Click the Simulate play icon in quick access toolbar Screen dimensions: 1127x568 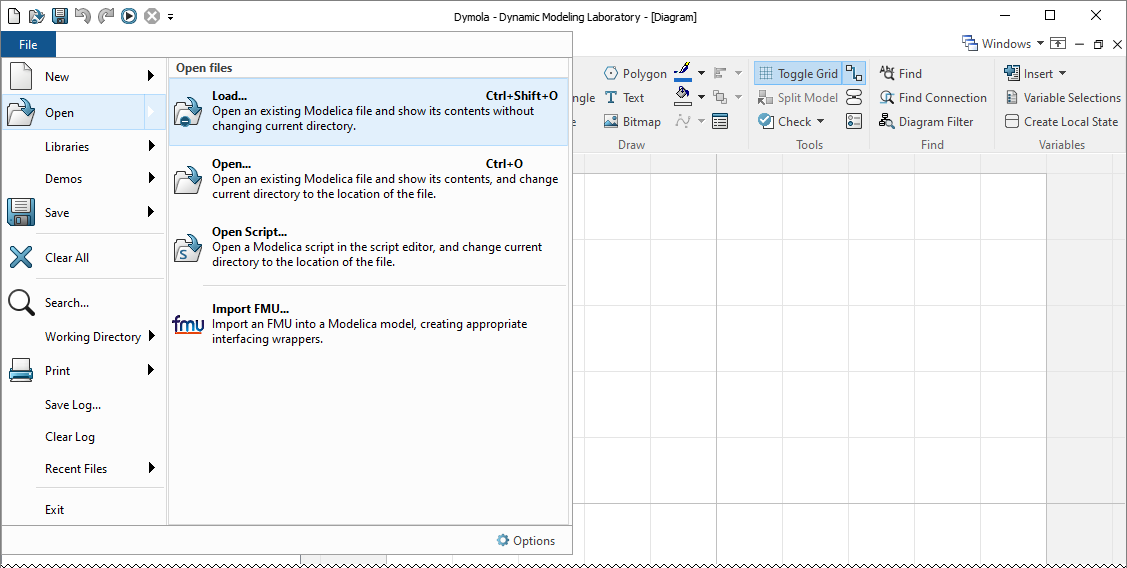click(129, 16)
